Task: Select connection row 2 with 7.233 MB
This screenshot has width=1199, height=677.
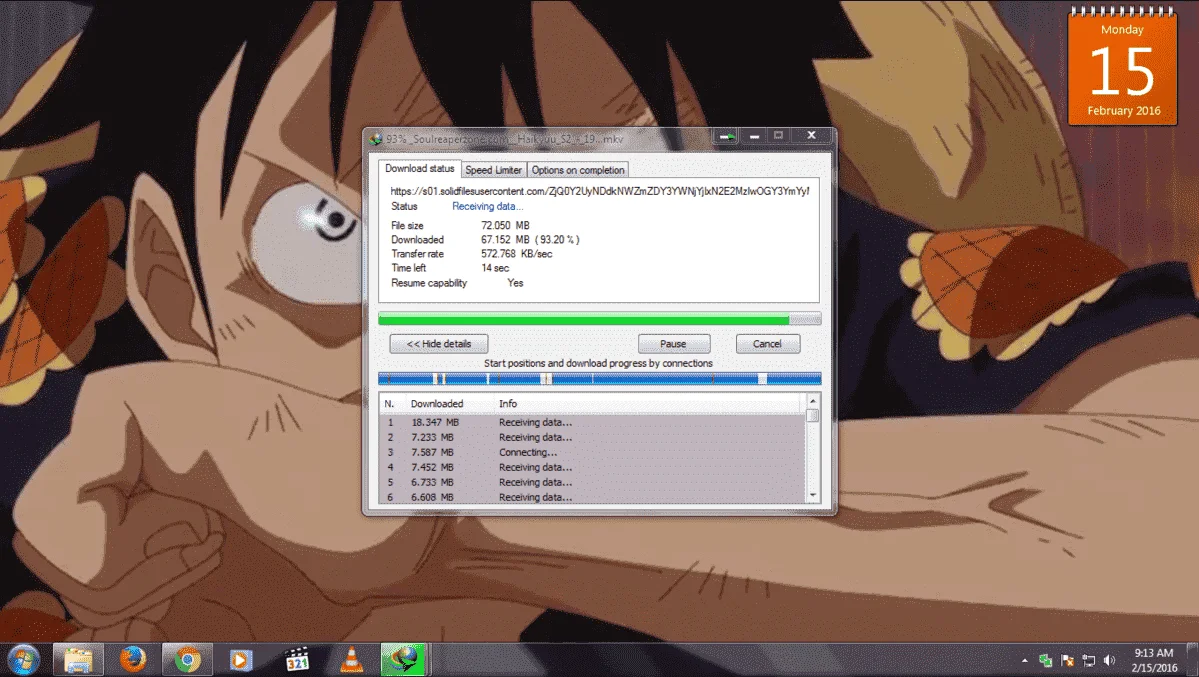Action: (x=593, y=438)
